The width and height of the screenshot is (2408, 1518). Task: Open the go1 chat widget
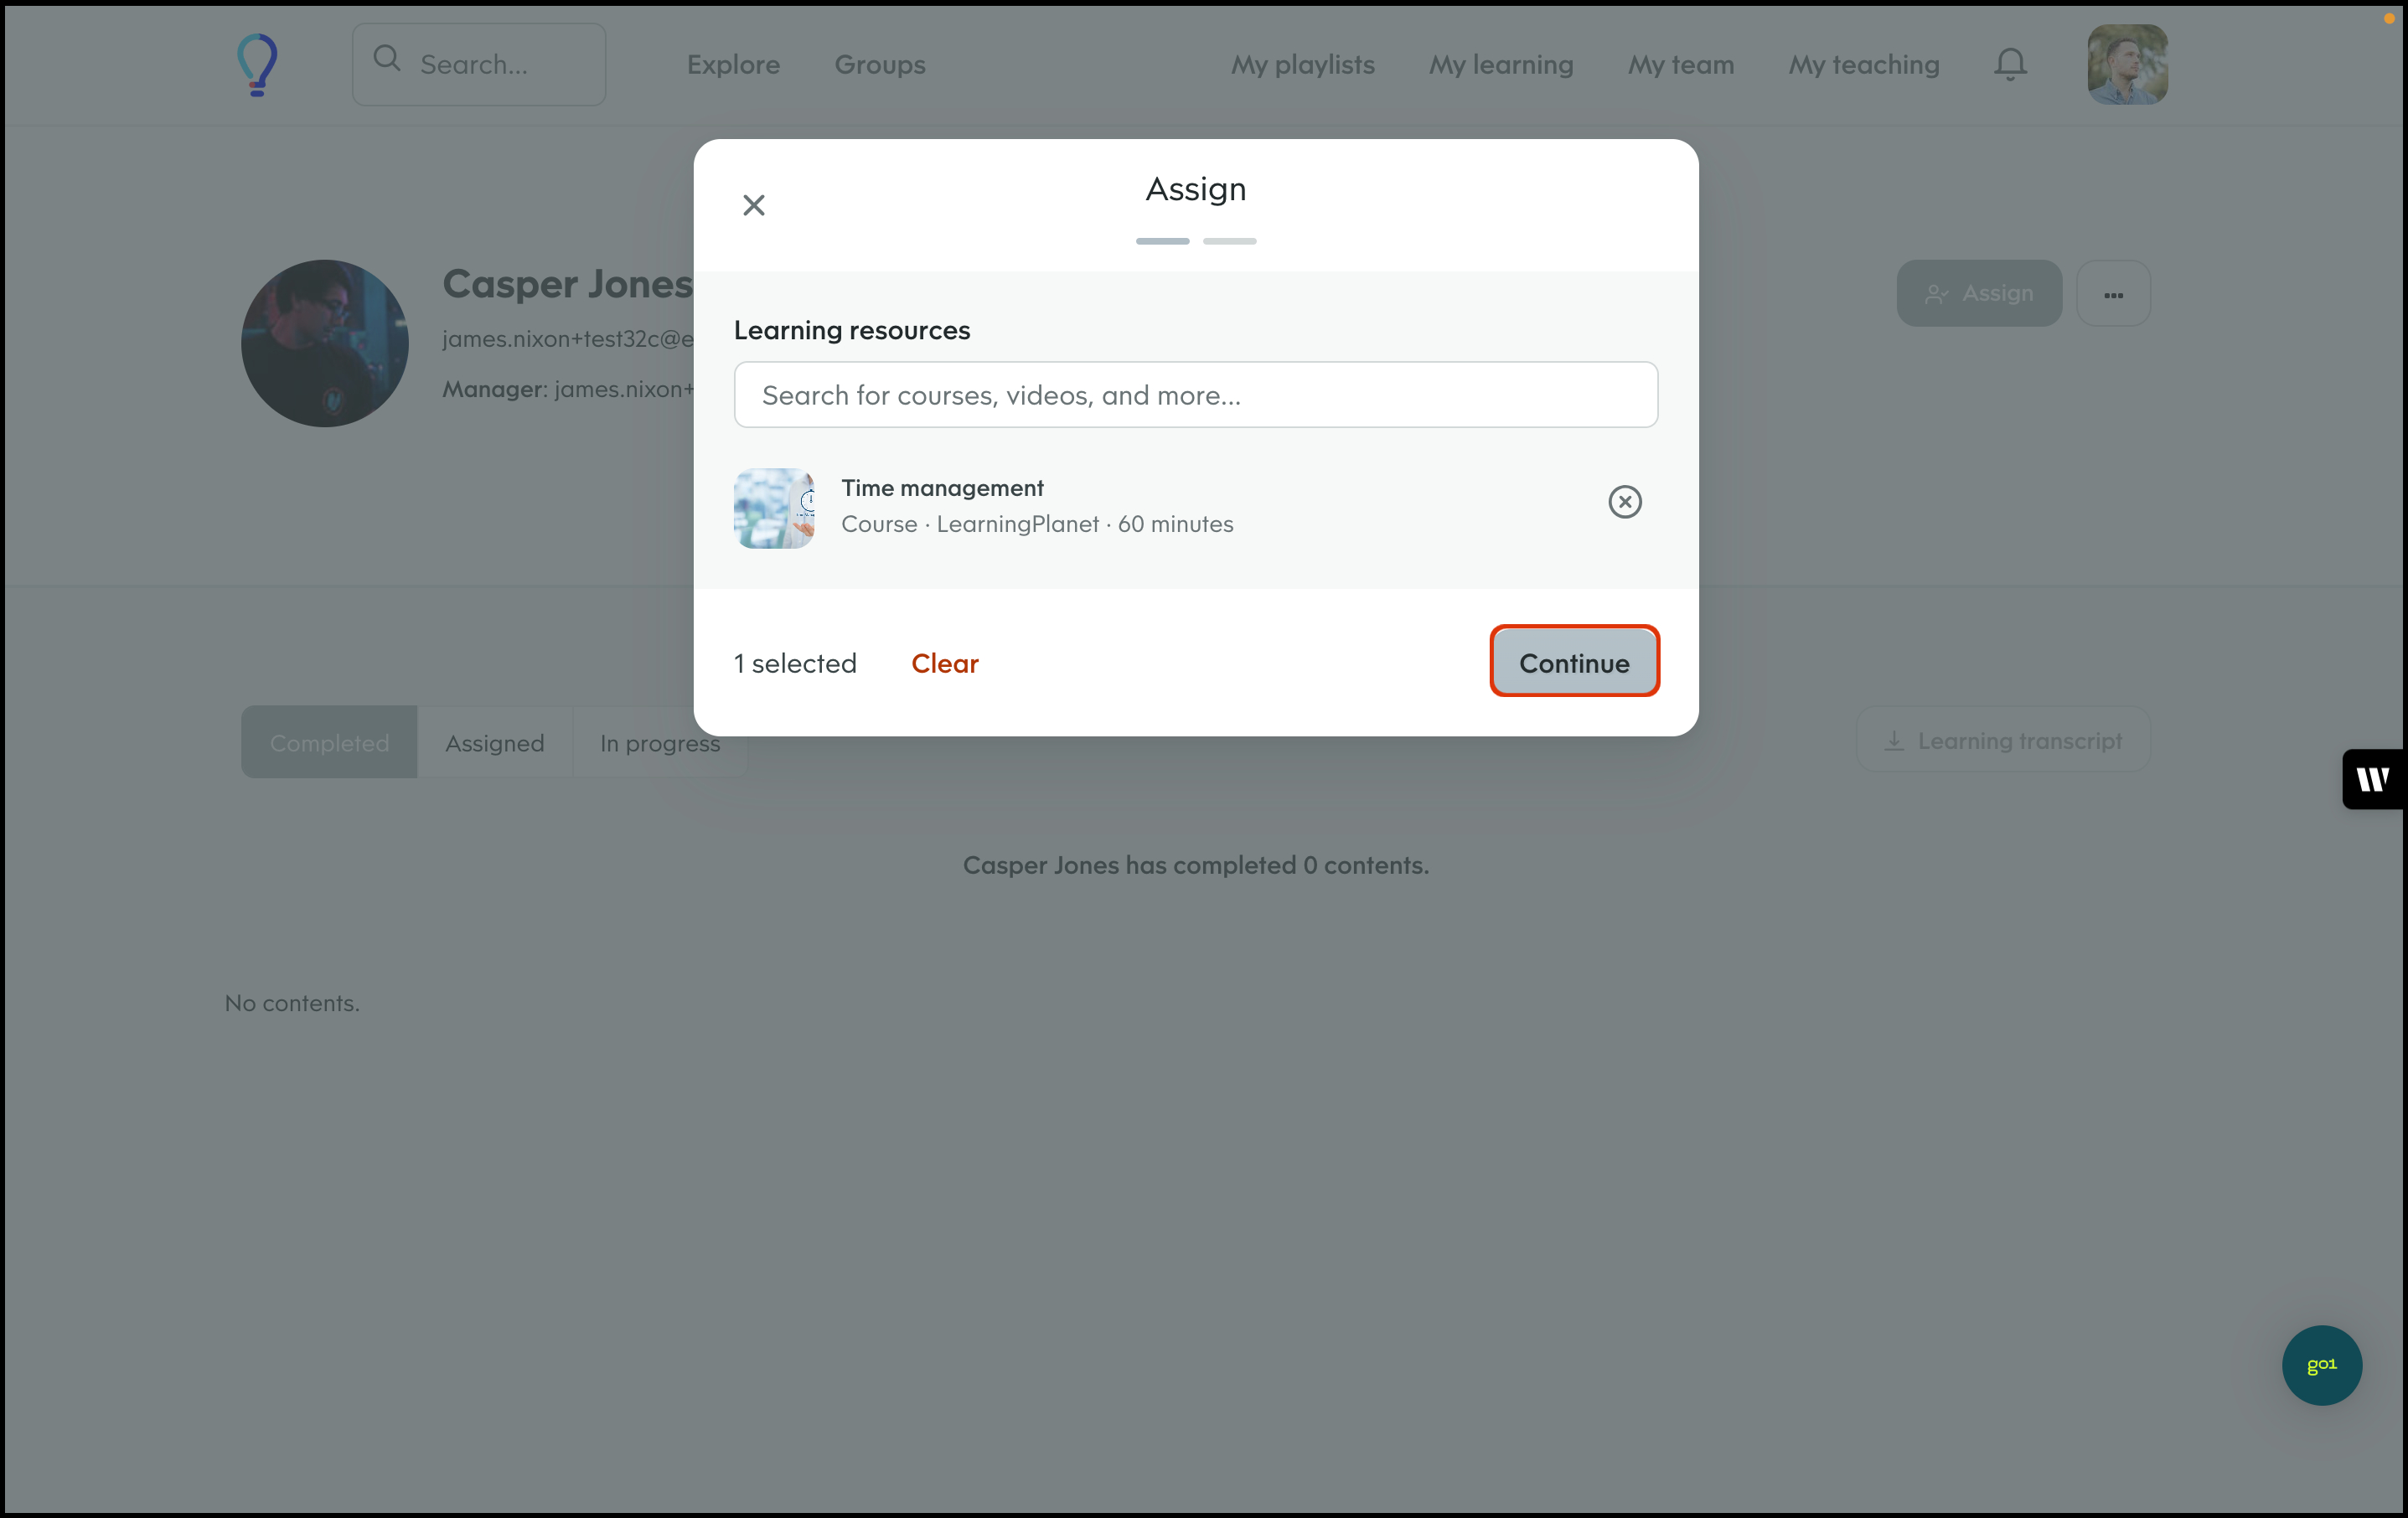[x=2321, y=1365]
